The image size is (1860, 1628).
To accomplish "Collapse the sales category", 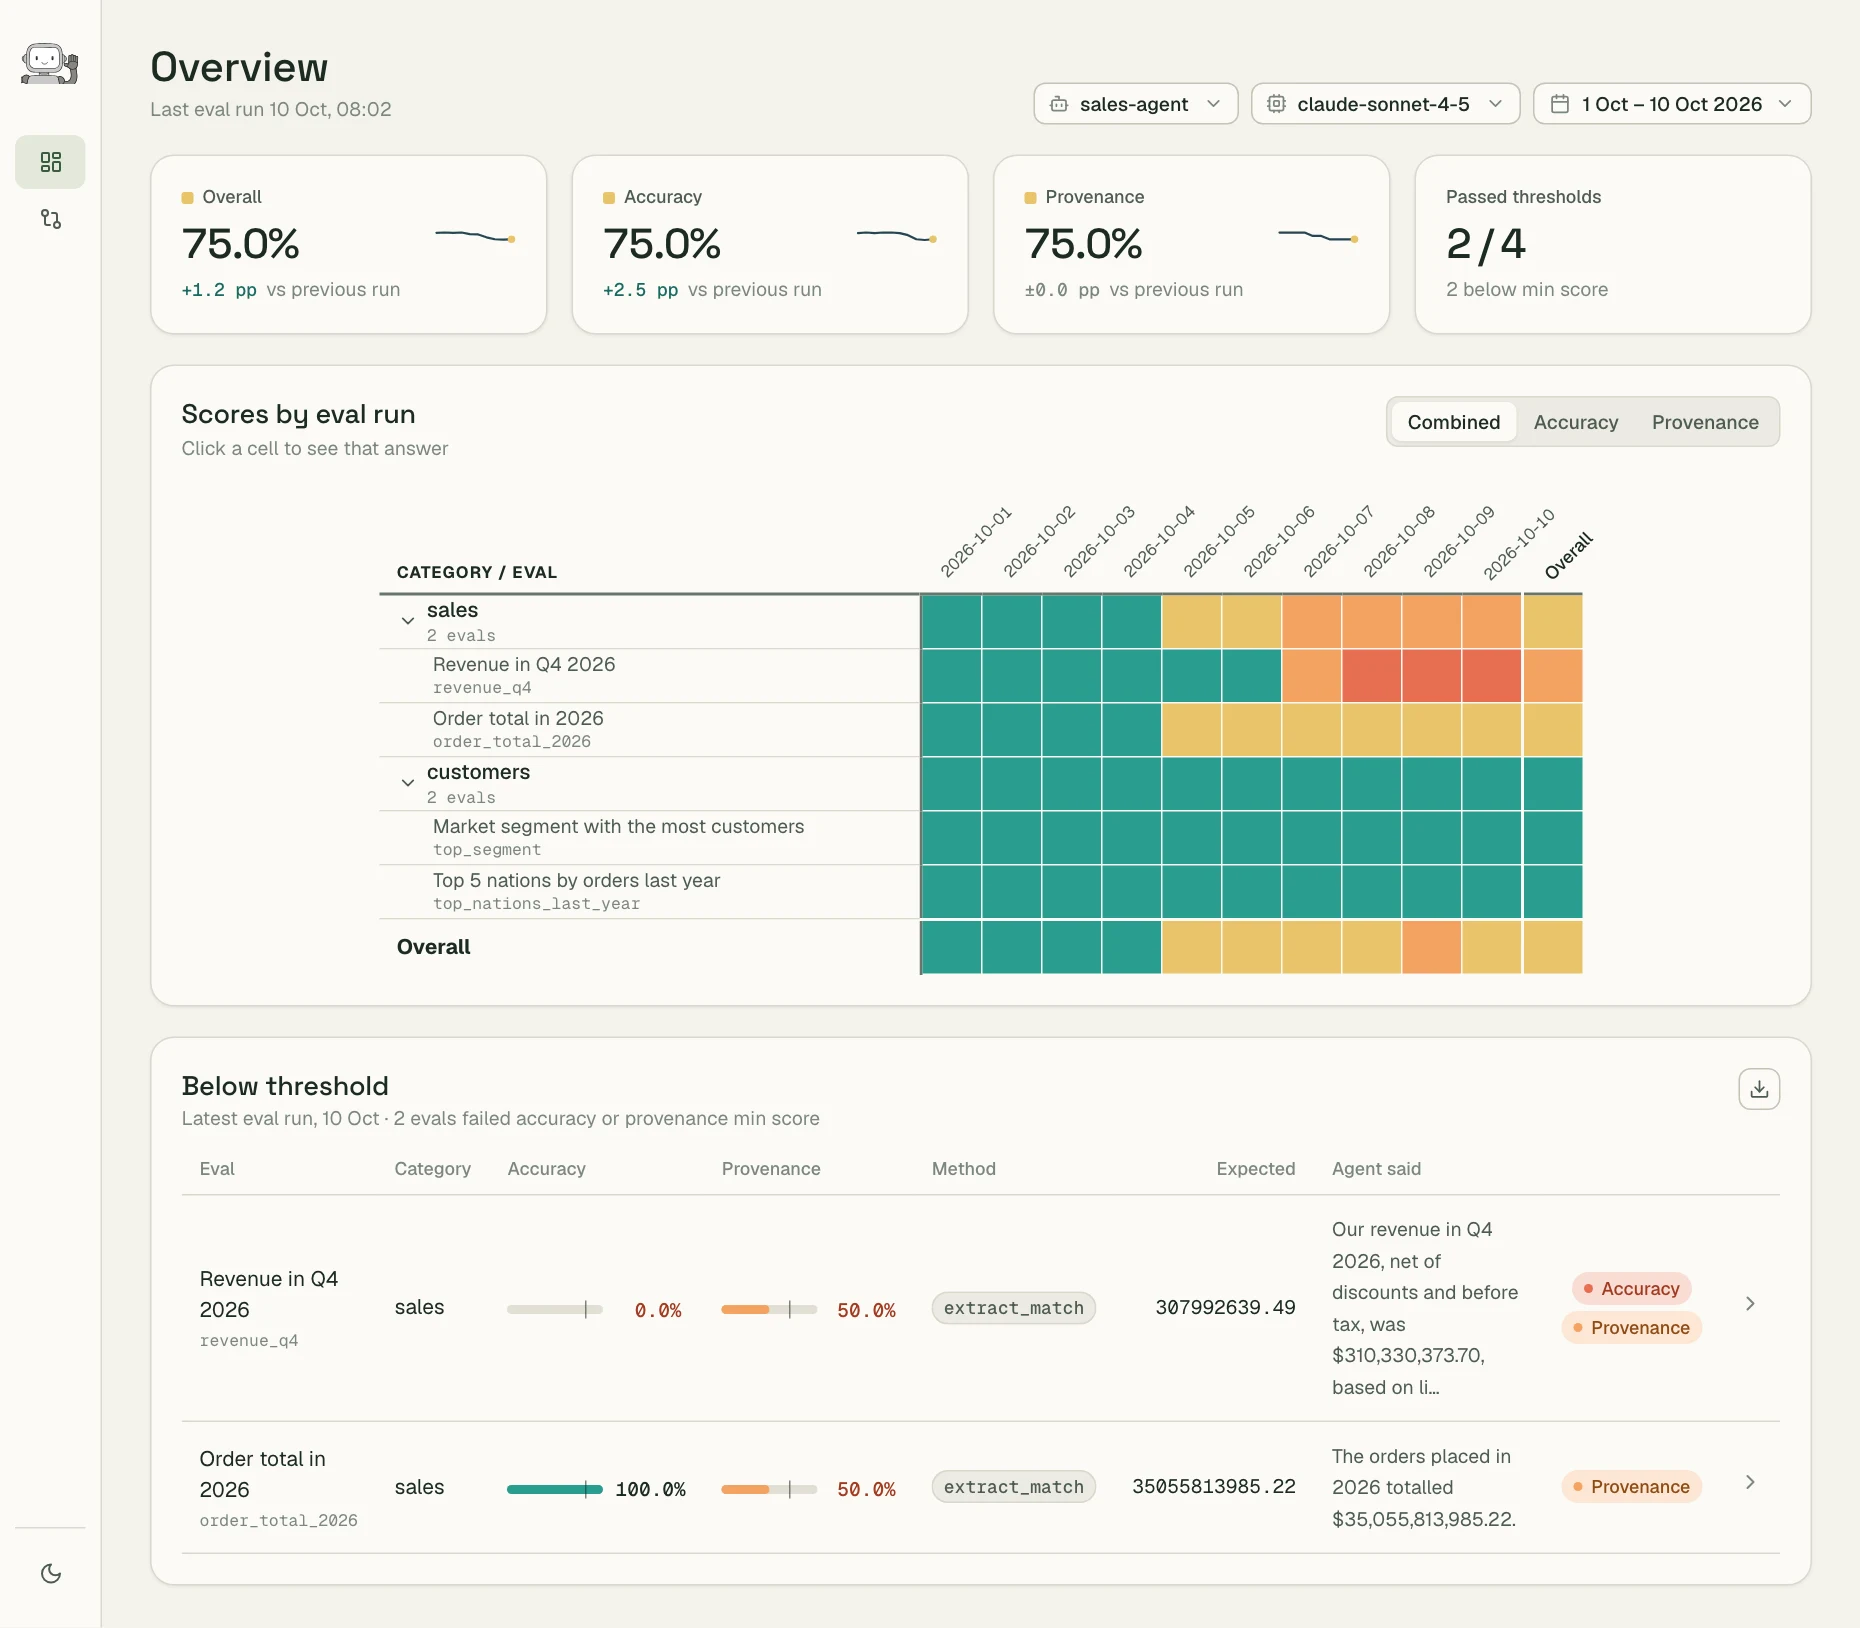I will coord(408,621).
